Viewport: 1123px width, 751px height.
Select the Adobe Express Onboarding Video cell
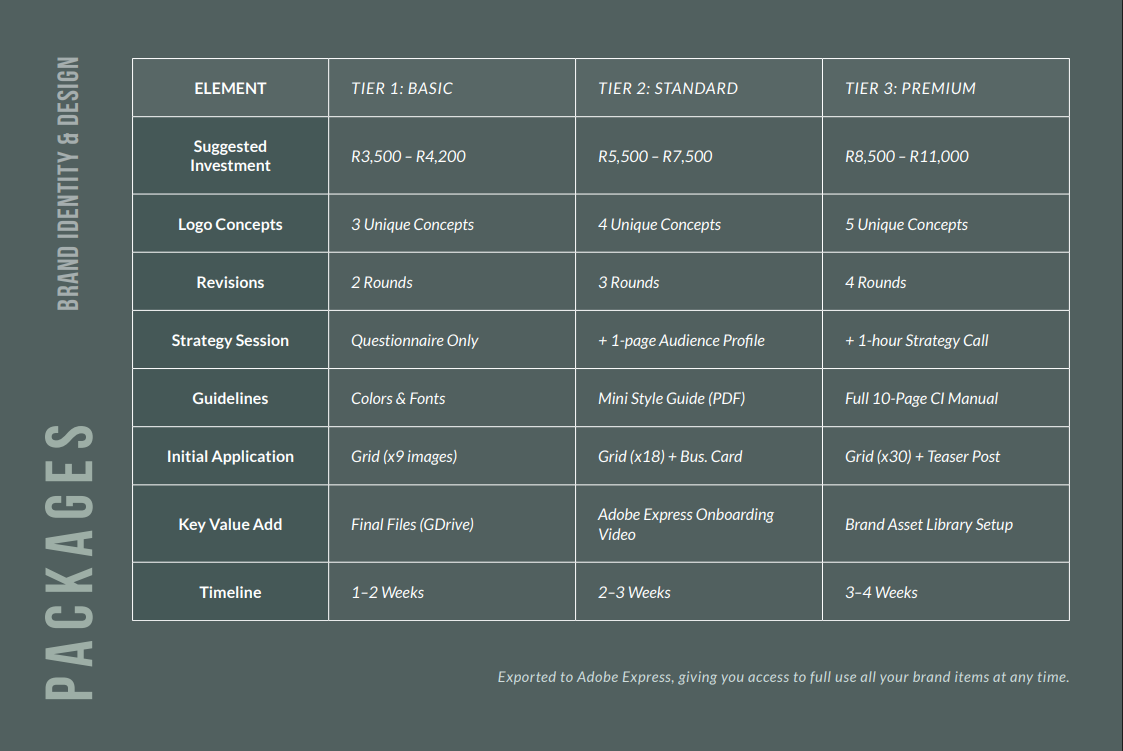click(x=686, y=524)
